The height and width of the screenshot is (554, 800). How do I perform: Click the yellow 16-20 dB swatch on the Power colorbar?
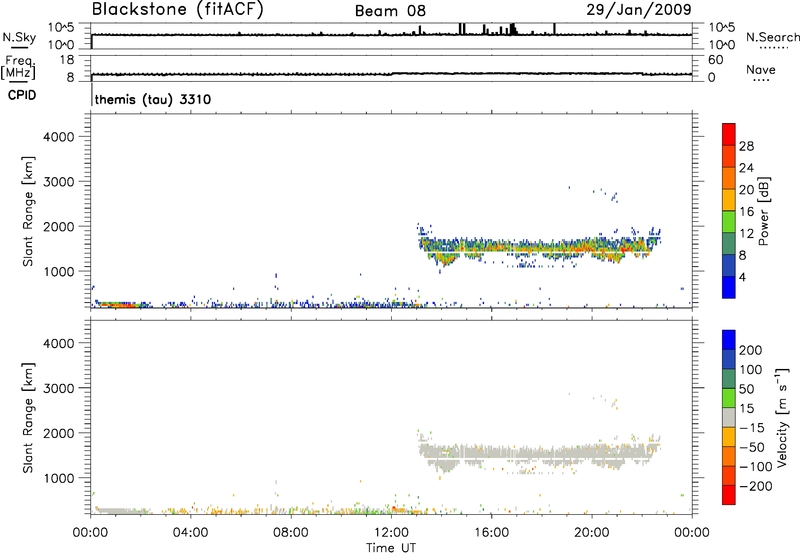pos(729,200)
